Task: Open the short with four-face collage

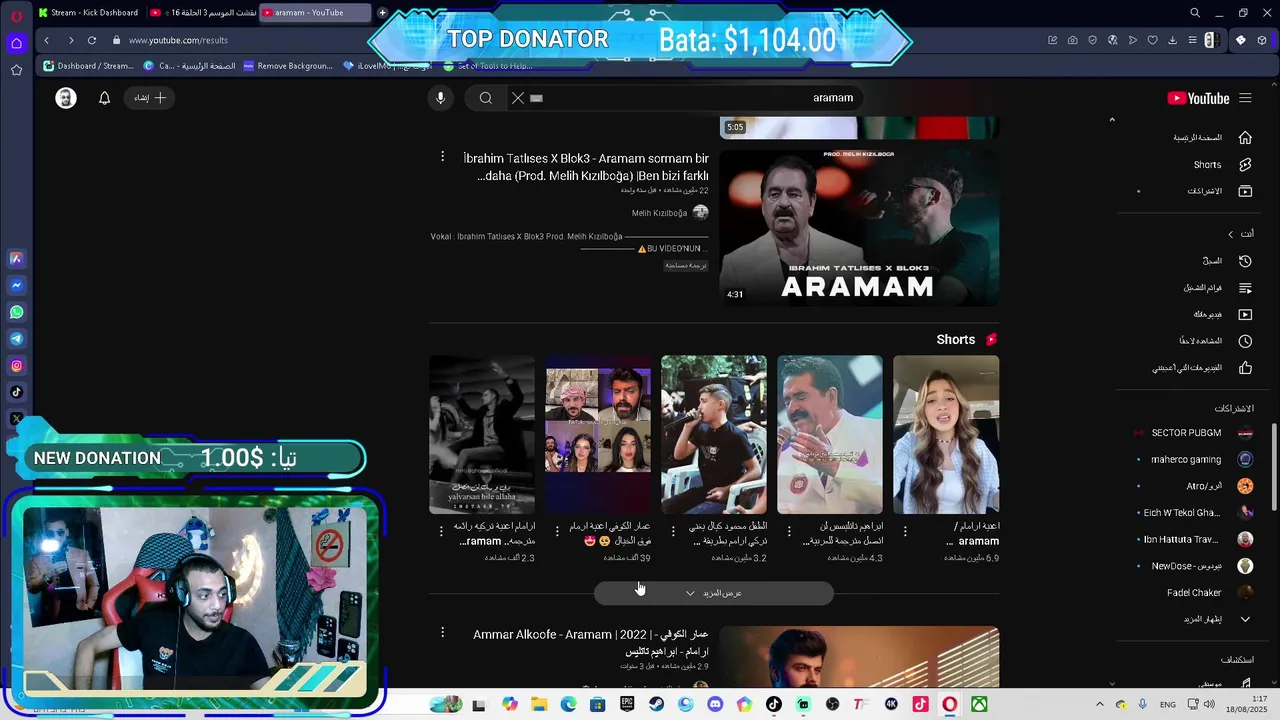Action: pyautogui.click(x=598, y=434)
